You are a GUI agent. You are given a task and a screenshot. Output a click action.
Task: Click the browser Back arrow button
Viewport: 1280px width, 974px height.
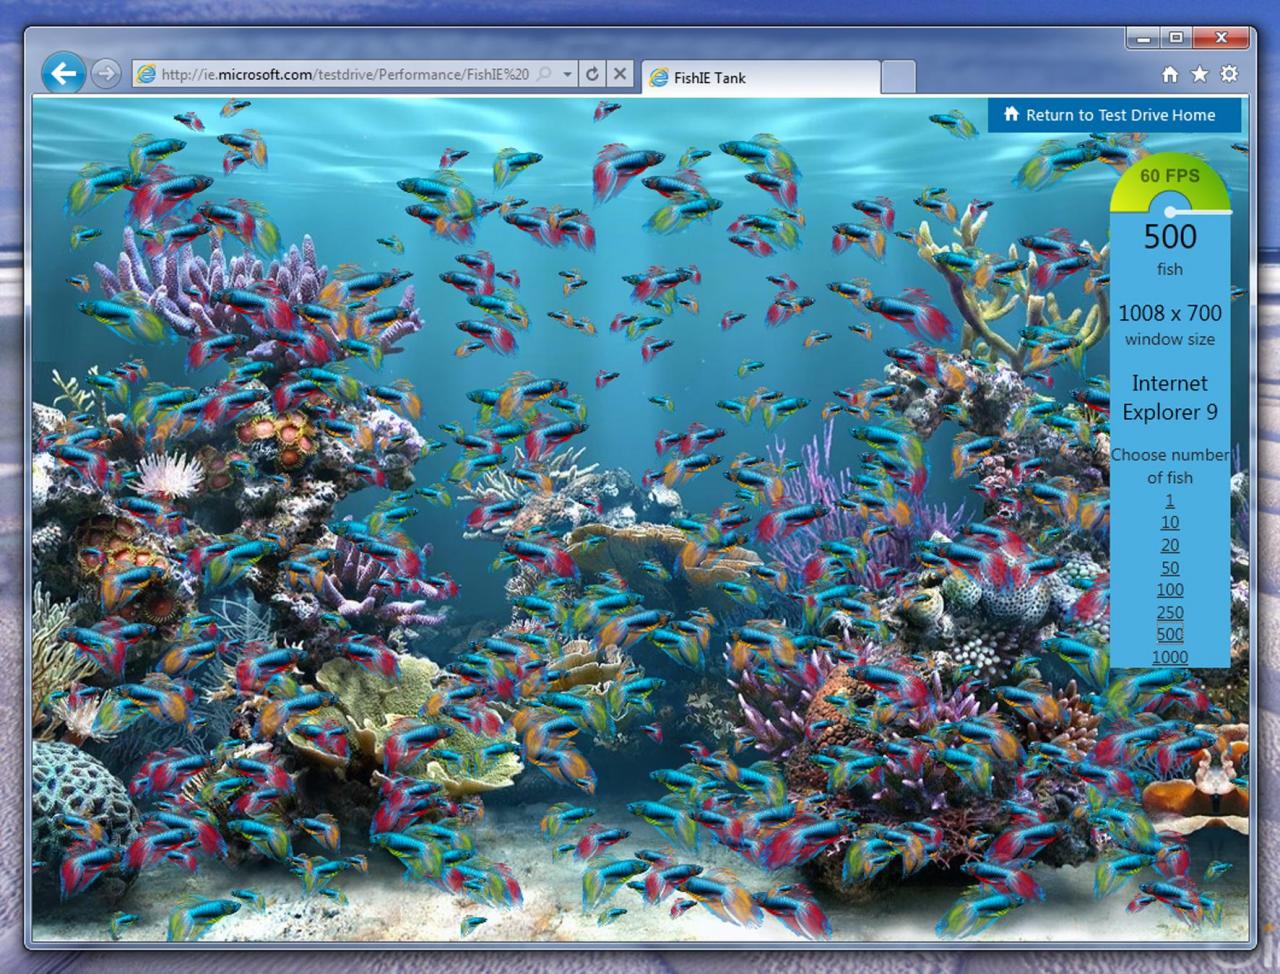tap(63, 73)
